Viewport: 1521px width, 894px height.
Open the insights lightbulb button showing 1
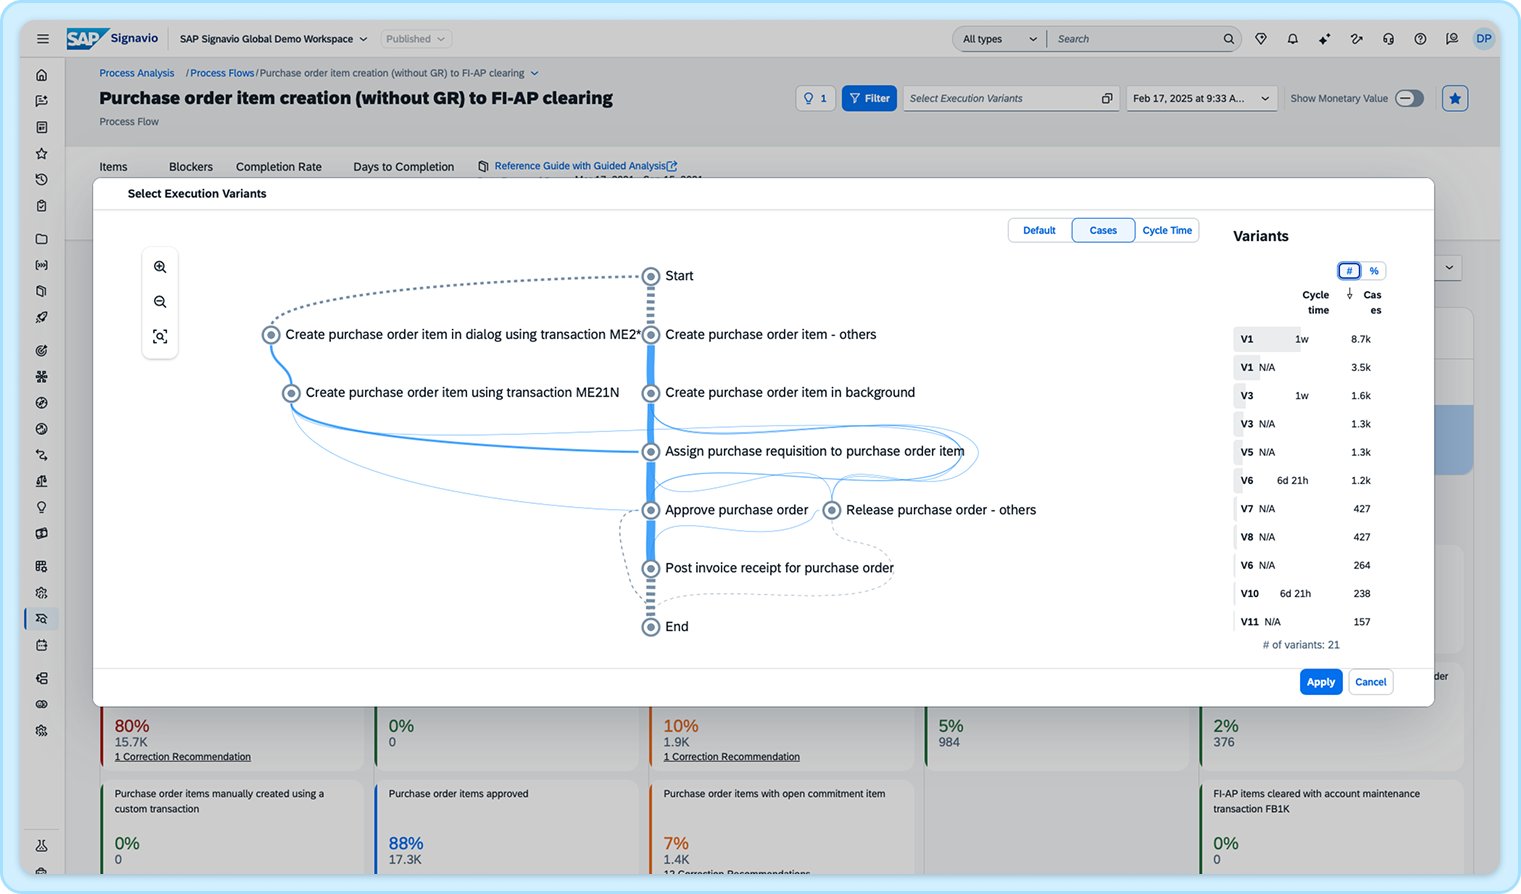[x=816, y=98]
